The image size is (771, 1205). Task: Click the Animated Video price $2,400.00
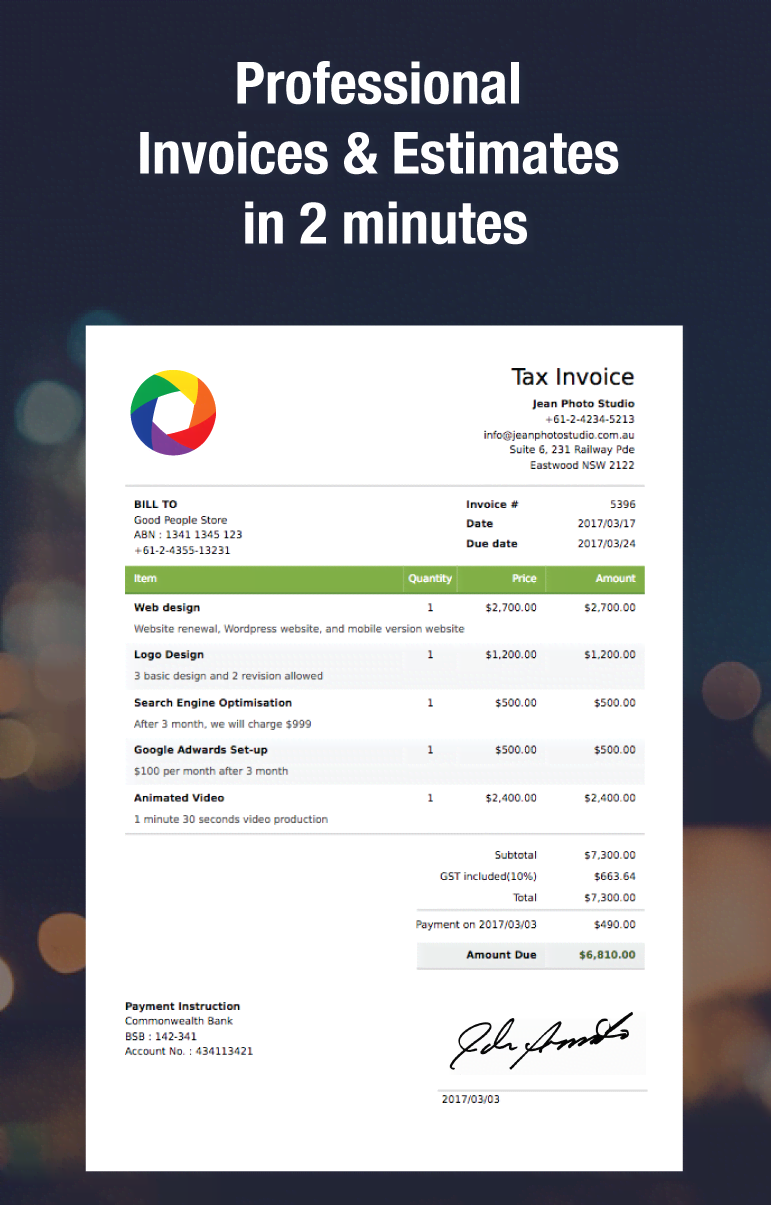pos(511,798)
